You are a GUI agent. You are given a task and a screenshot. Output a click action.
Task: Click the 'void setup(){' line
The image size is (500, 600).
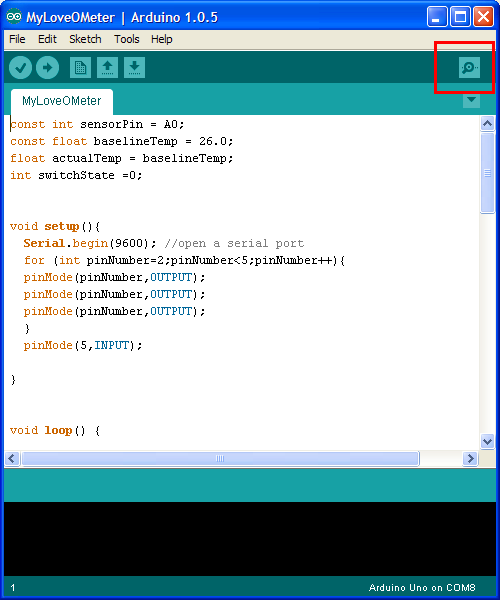55,226
